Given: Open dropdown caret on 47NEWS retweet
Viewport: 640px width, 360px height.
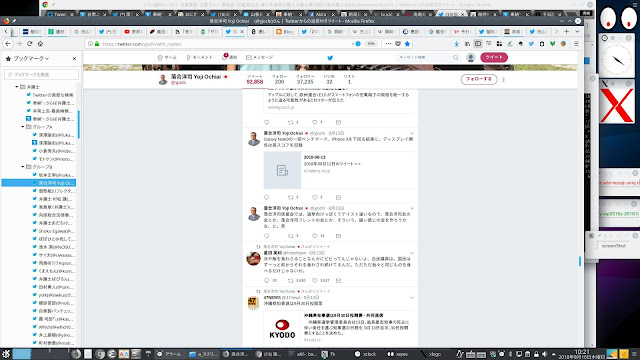Looking at the screenshot, I should coord(412,298).
